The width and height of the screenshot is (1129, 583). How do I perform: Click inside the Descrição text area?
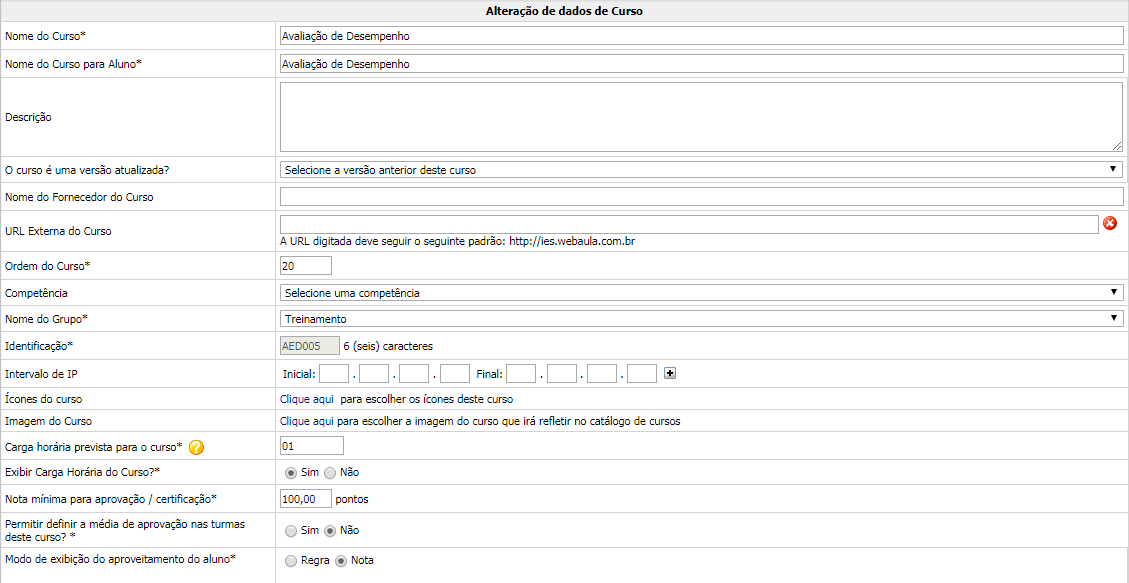(701, 117)
